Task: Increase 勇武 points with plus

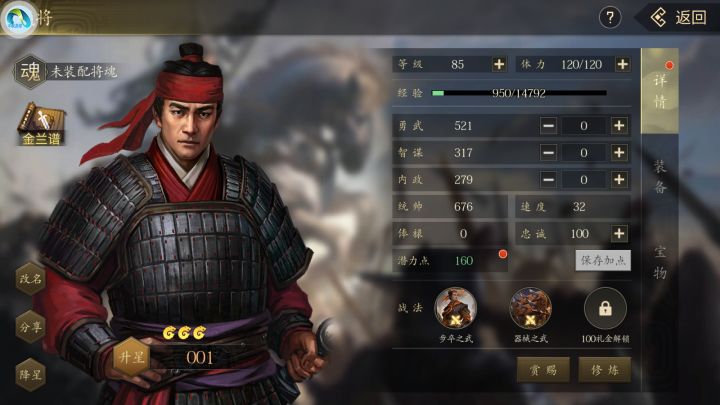Action: [619, 125]
